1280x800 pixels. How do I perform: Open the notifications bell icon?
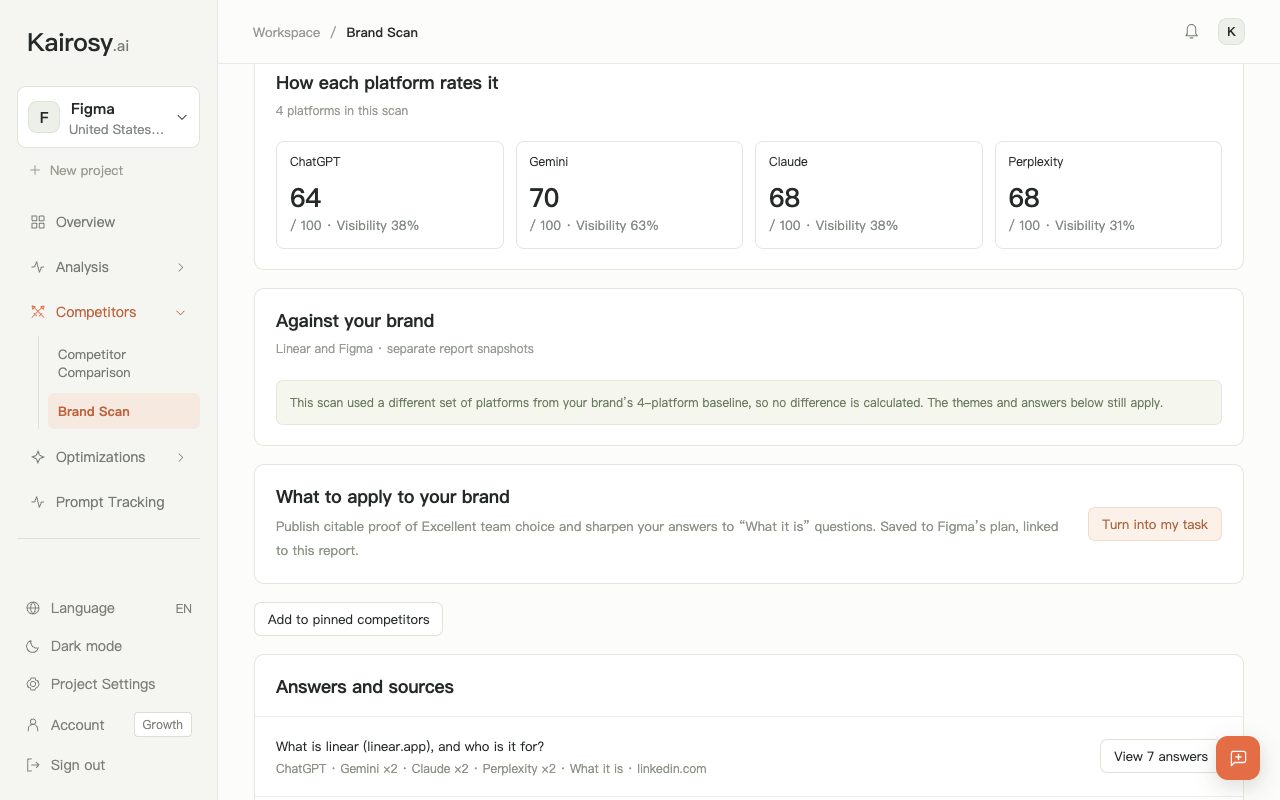1191,32
